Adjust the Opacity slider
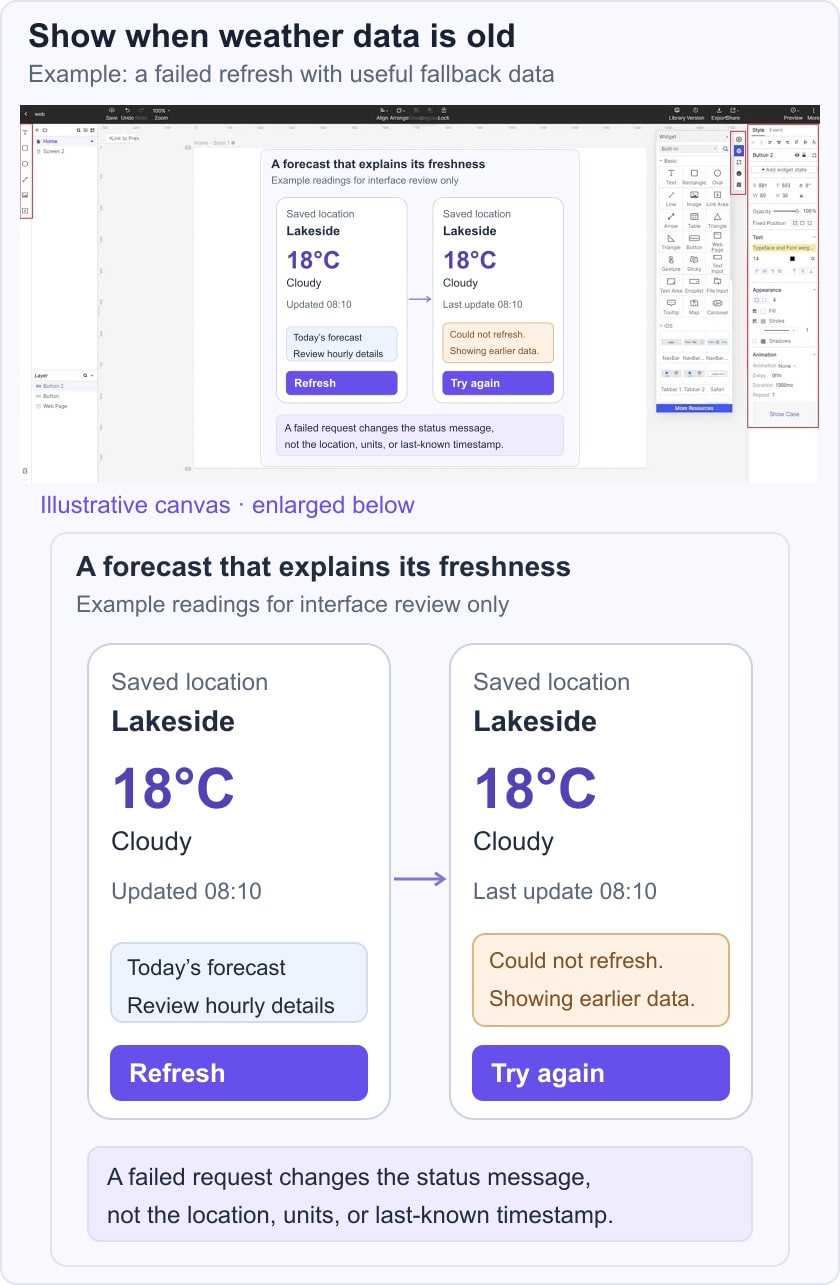This screenshot has height=1285, width=840. (785, 211)
